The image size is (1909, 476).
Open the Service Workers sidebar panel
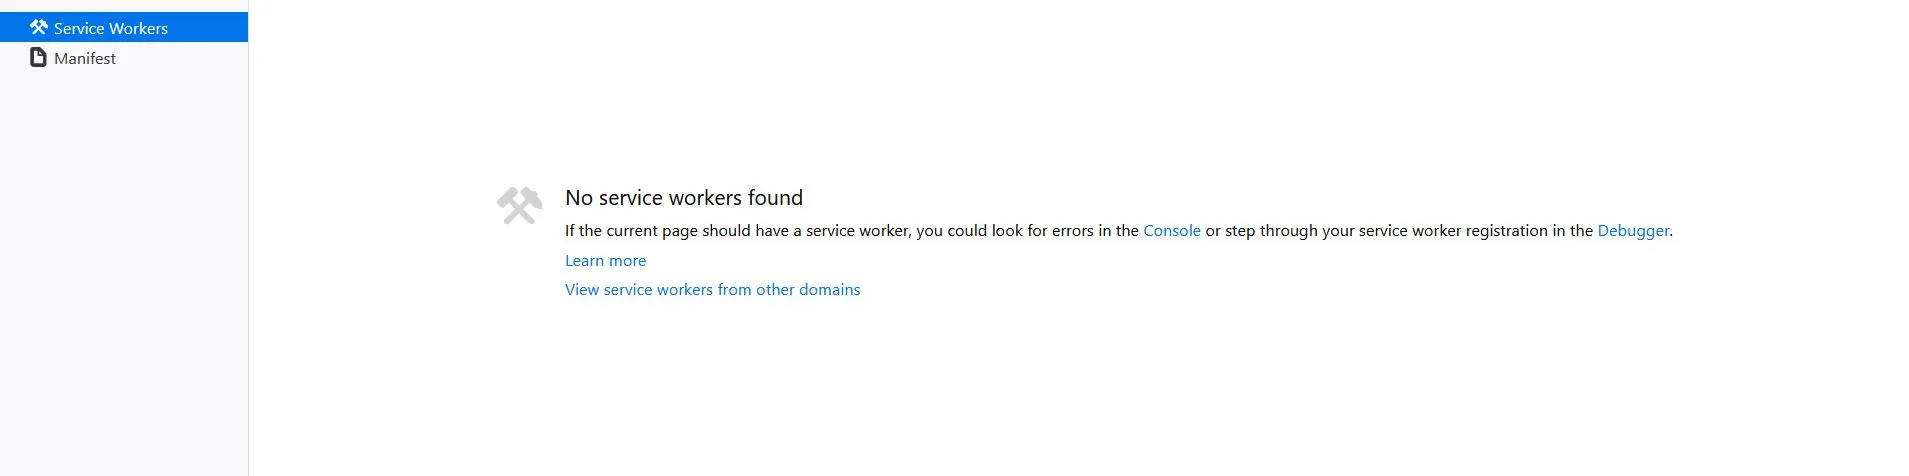(x=124, y=27)
